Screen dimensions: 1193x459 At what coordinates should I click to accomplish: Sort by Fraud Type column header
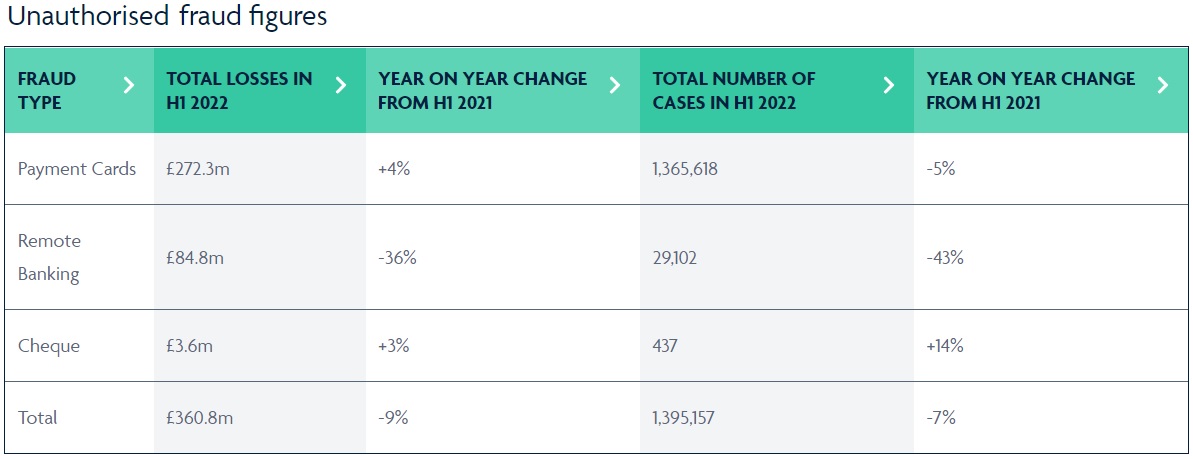(47, 90)
